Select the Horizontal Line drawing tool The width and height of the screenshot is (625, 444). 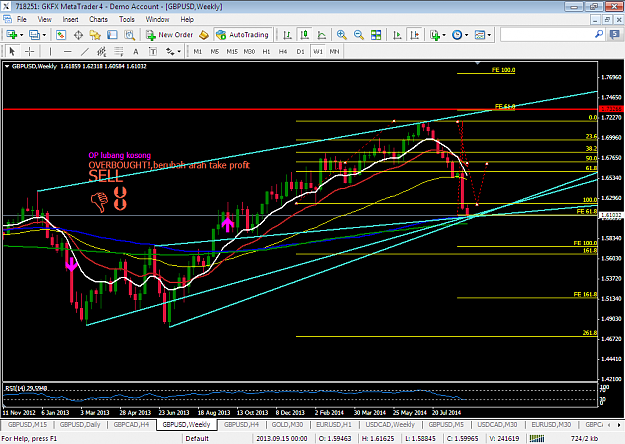67,51
